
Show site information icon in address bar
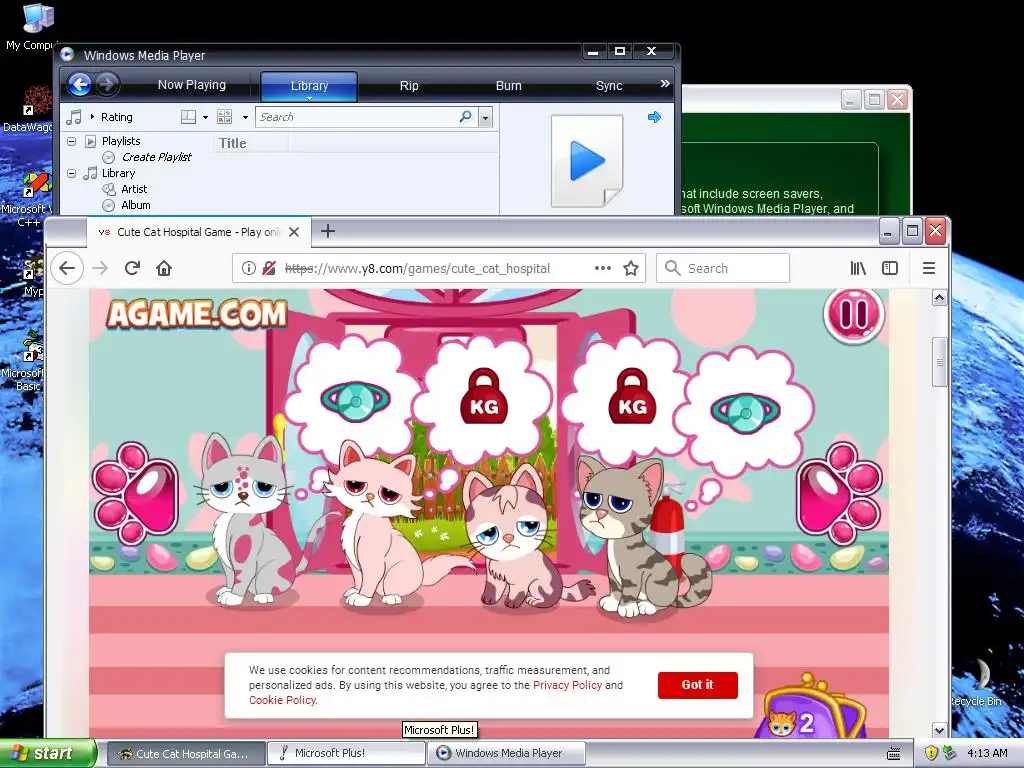[249, 268]
